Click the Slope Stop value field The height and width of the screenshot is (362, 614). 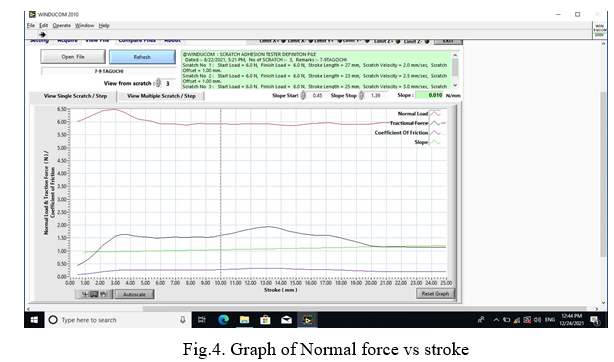pos(376,96)
